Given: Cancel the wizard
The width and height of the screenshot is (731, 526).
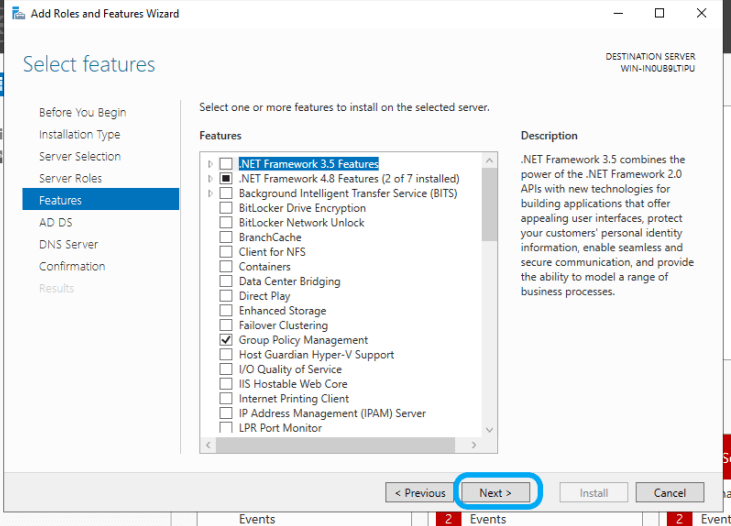Looking at the screenshot, I should point(669,492).
